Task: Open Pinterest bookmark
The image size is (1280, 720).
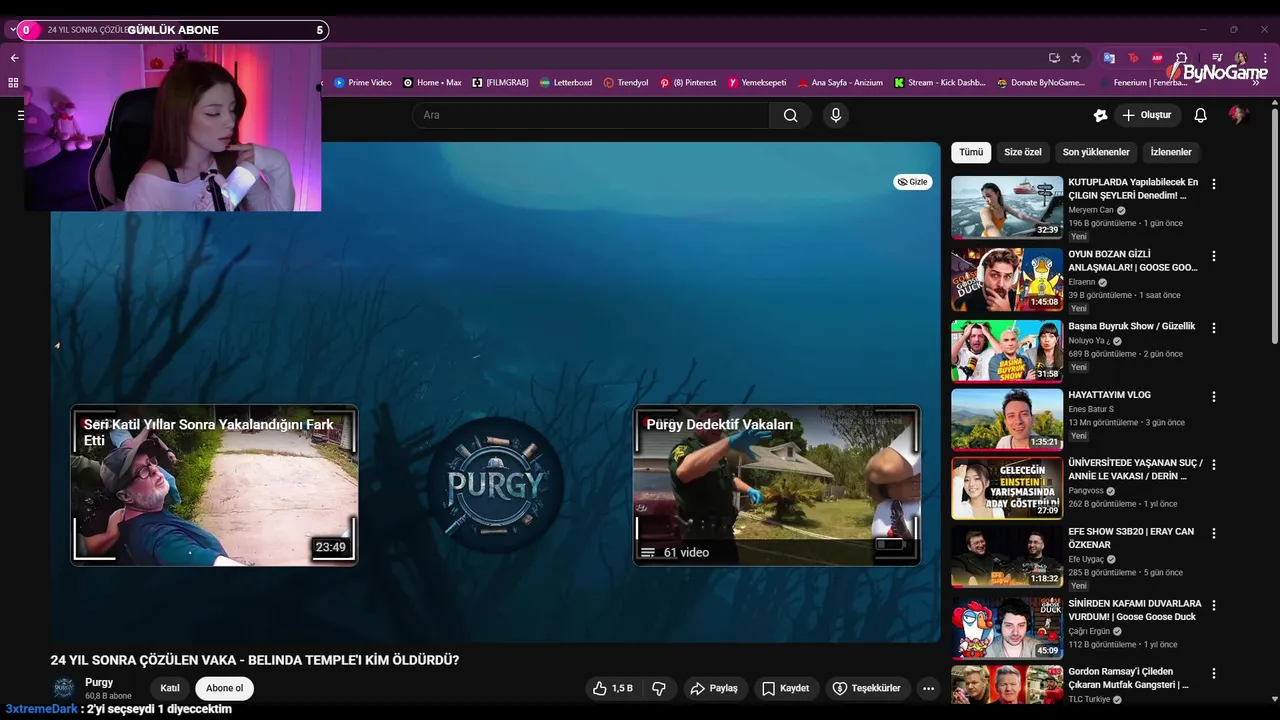Action: 688,83
